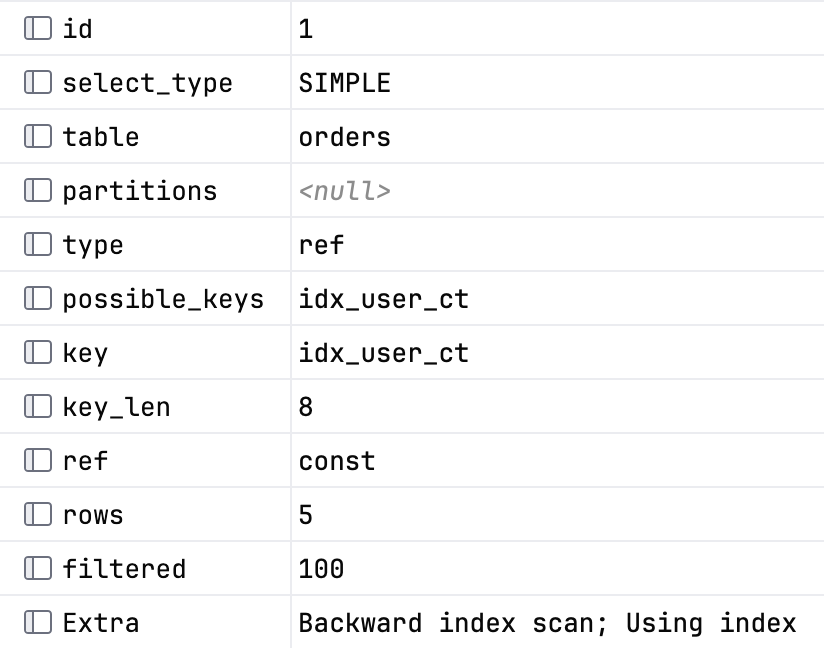
Task: Click the filtered row header label
Action: 124,569
